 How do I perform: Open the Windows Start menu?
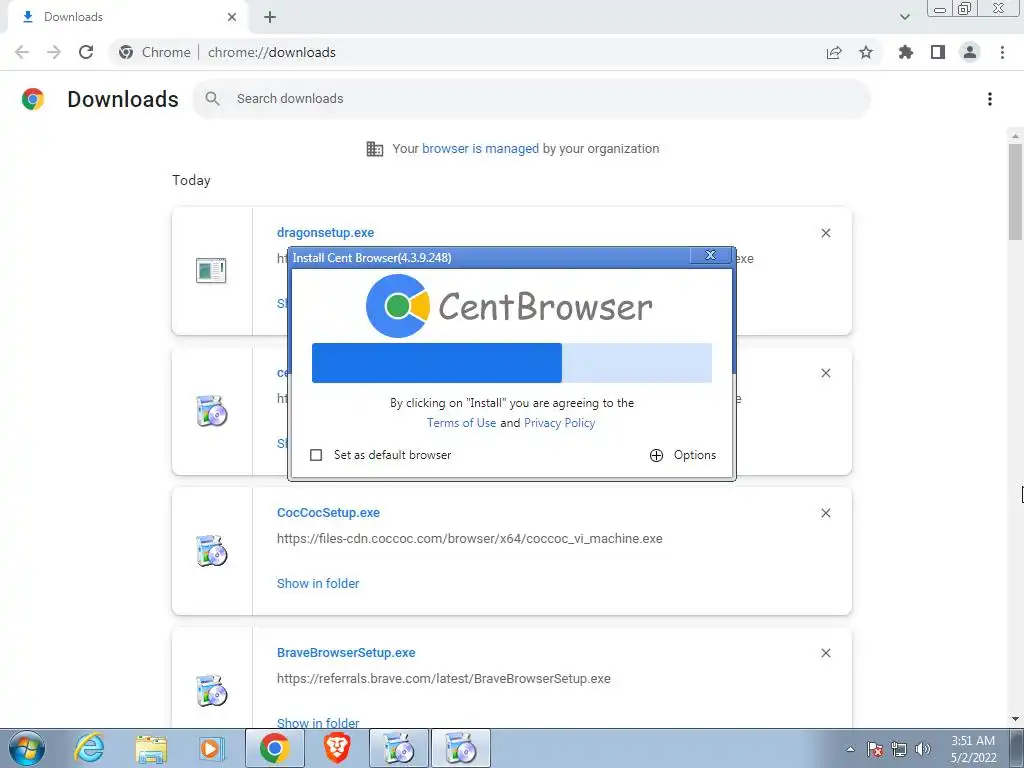coord(27,748)
